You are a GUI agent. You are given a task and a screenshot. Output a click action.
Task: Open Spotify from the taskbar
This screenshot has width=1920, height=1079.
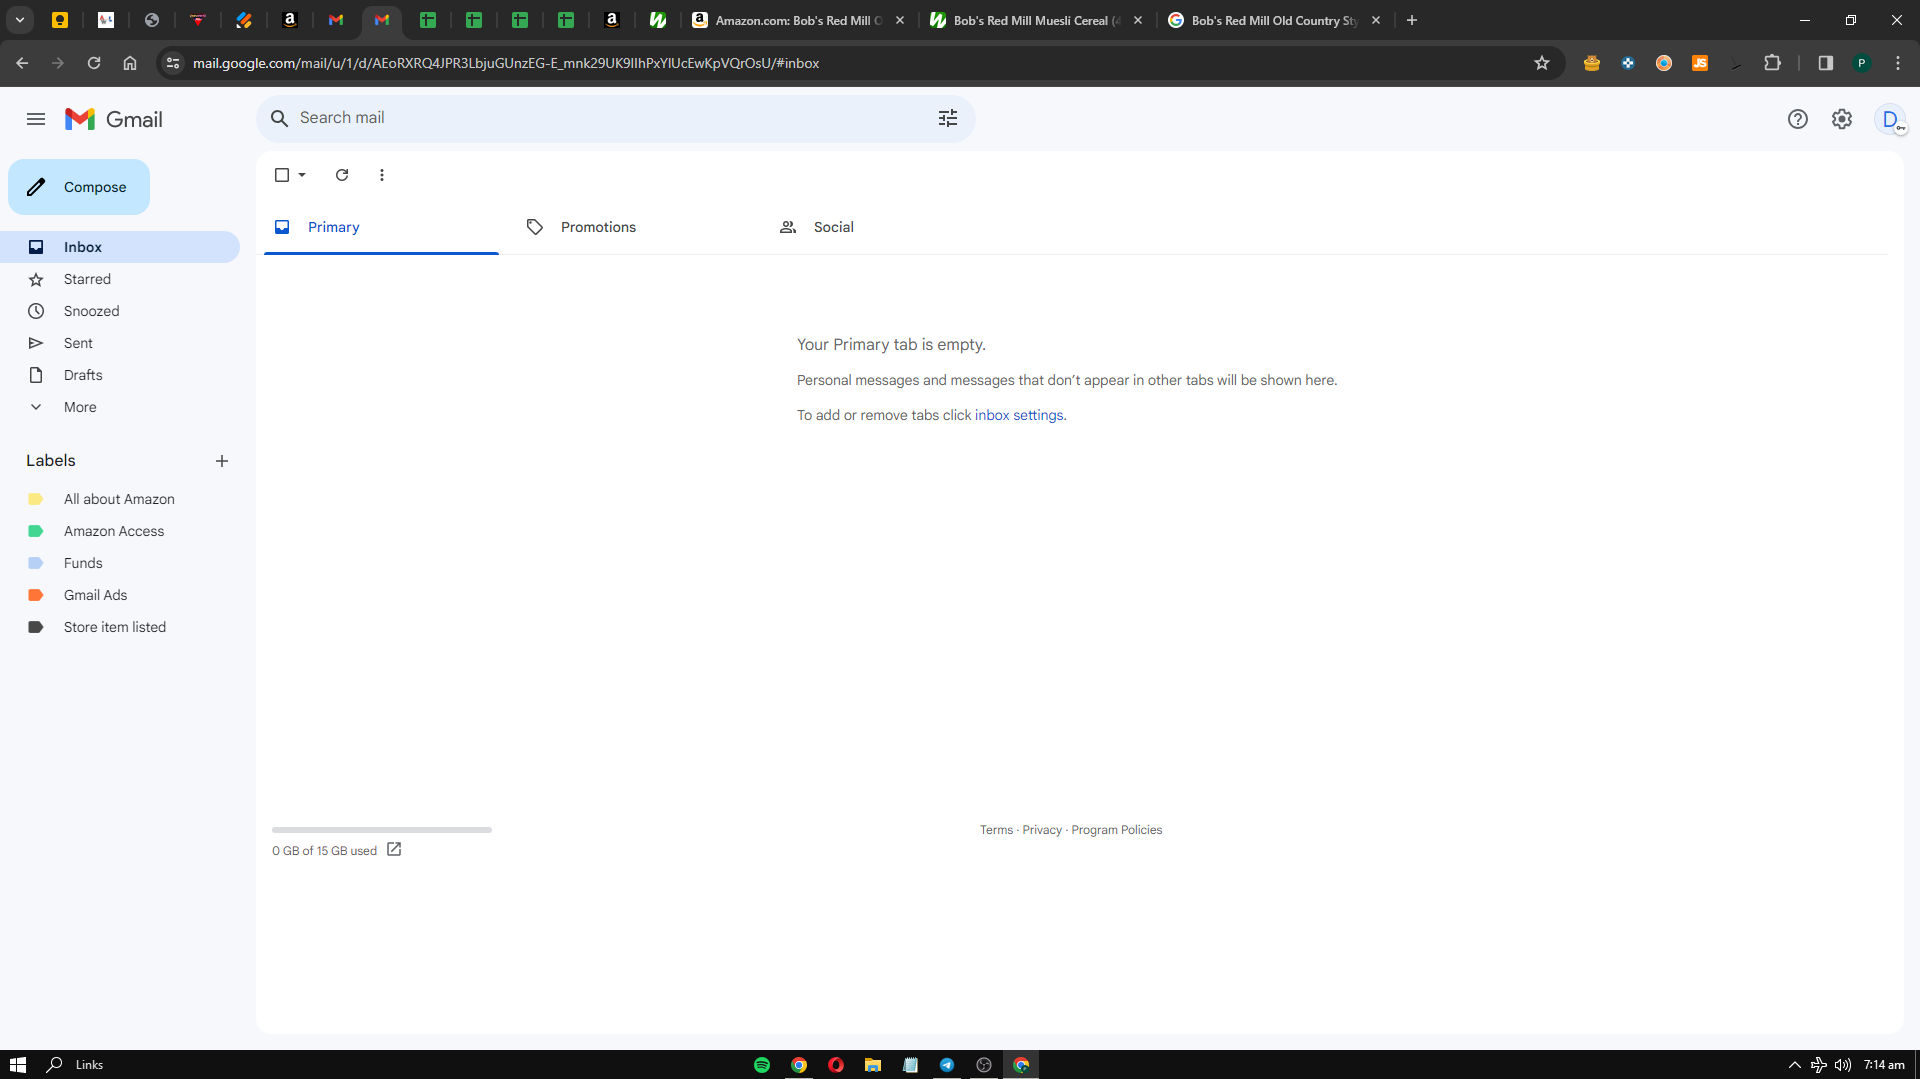coord(762,1065)
